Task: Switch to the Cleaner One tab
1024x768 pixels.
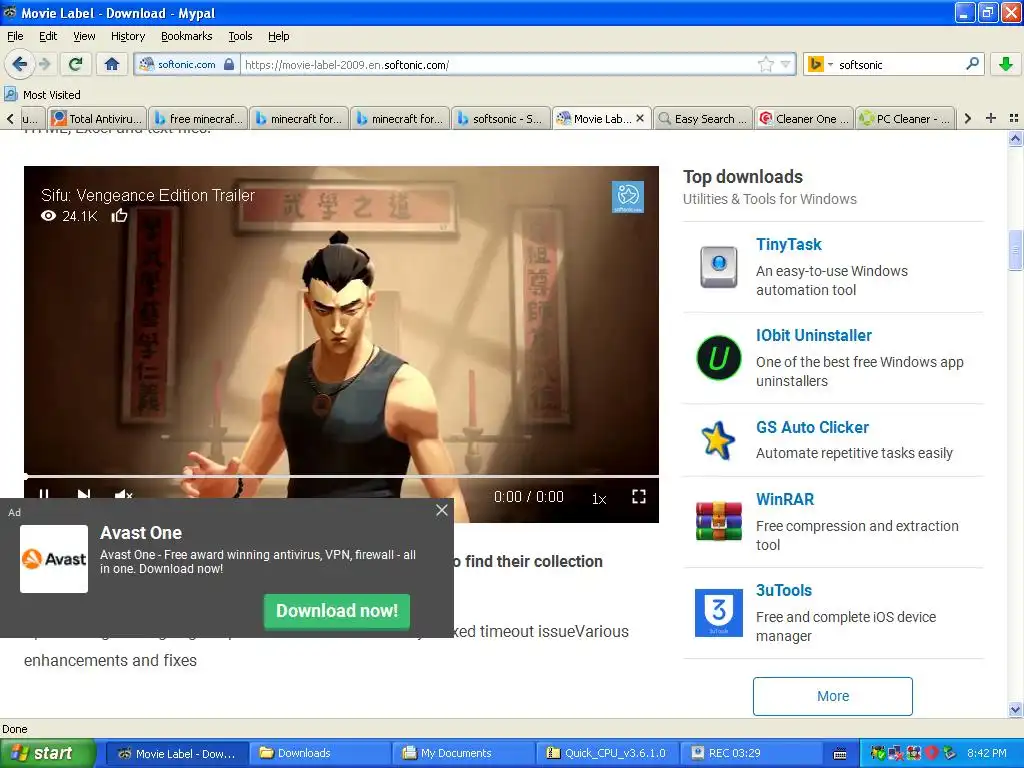Action: click(804, 119)
